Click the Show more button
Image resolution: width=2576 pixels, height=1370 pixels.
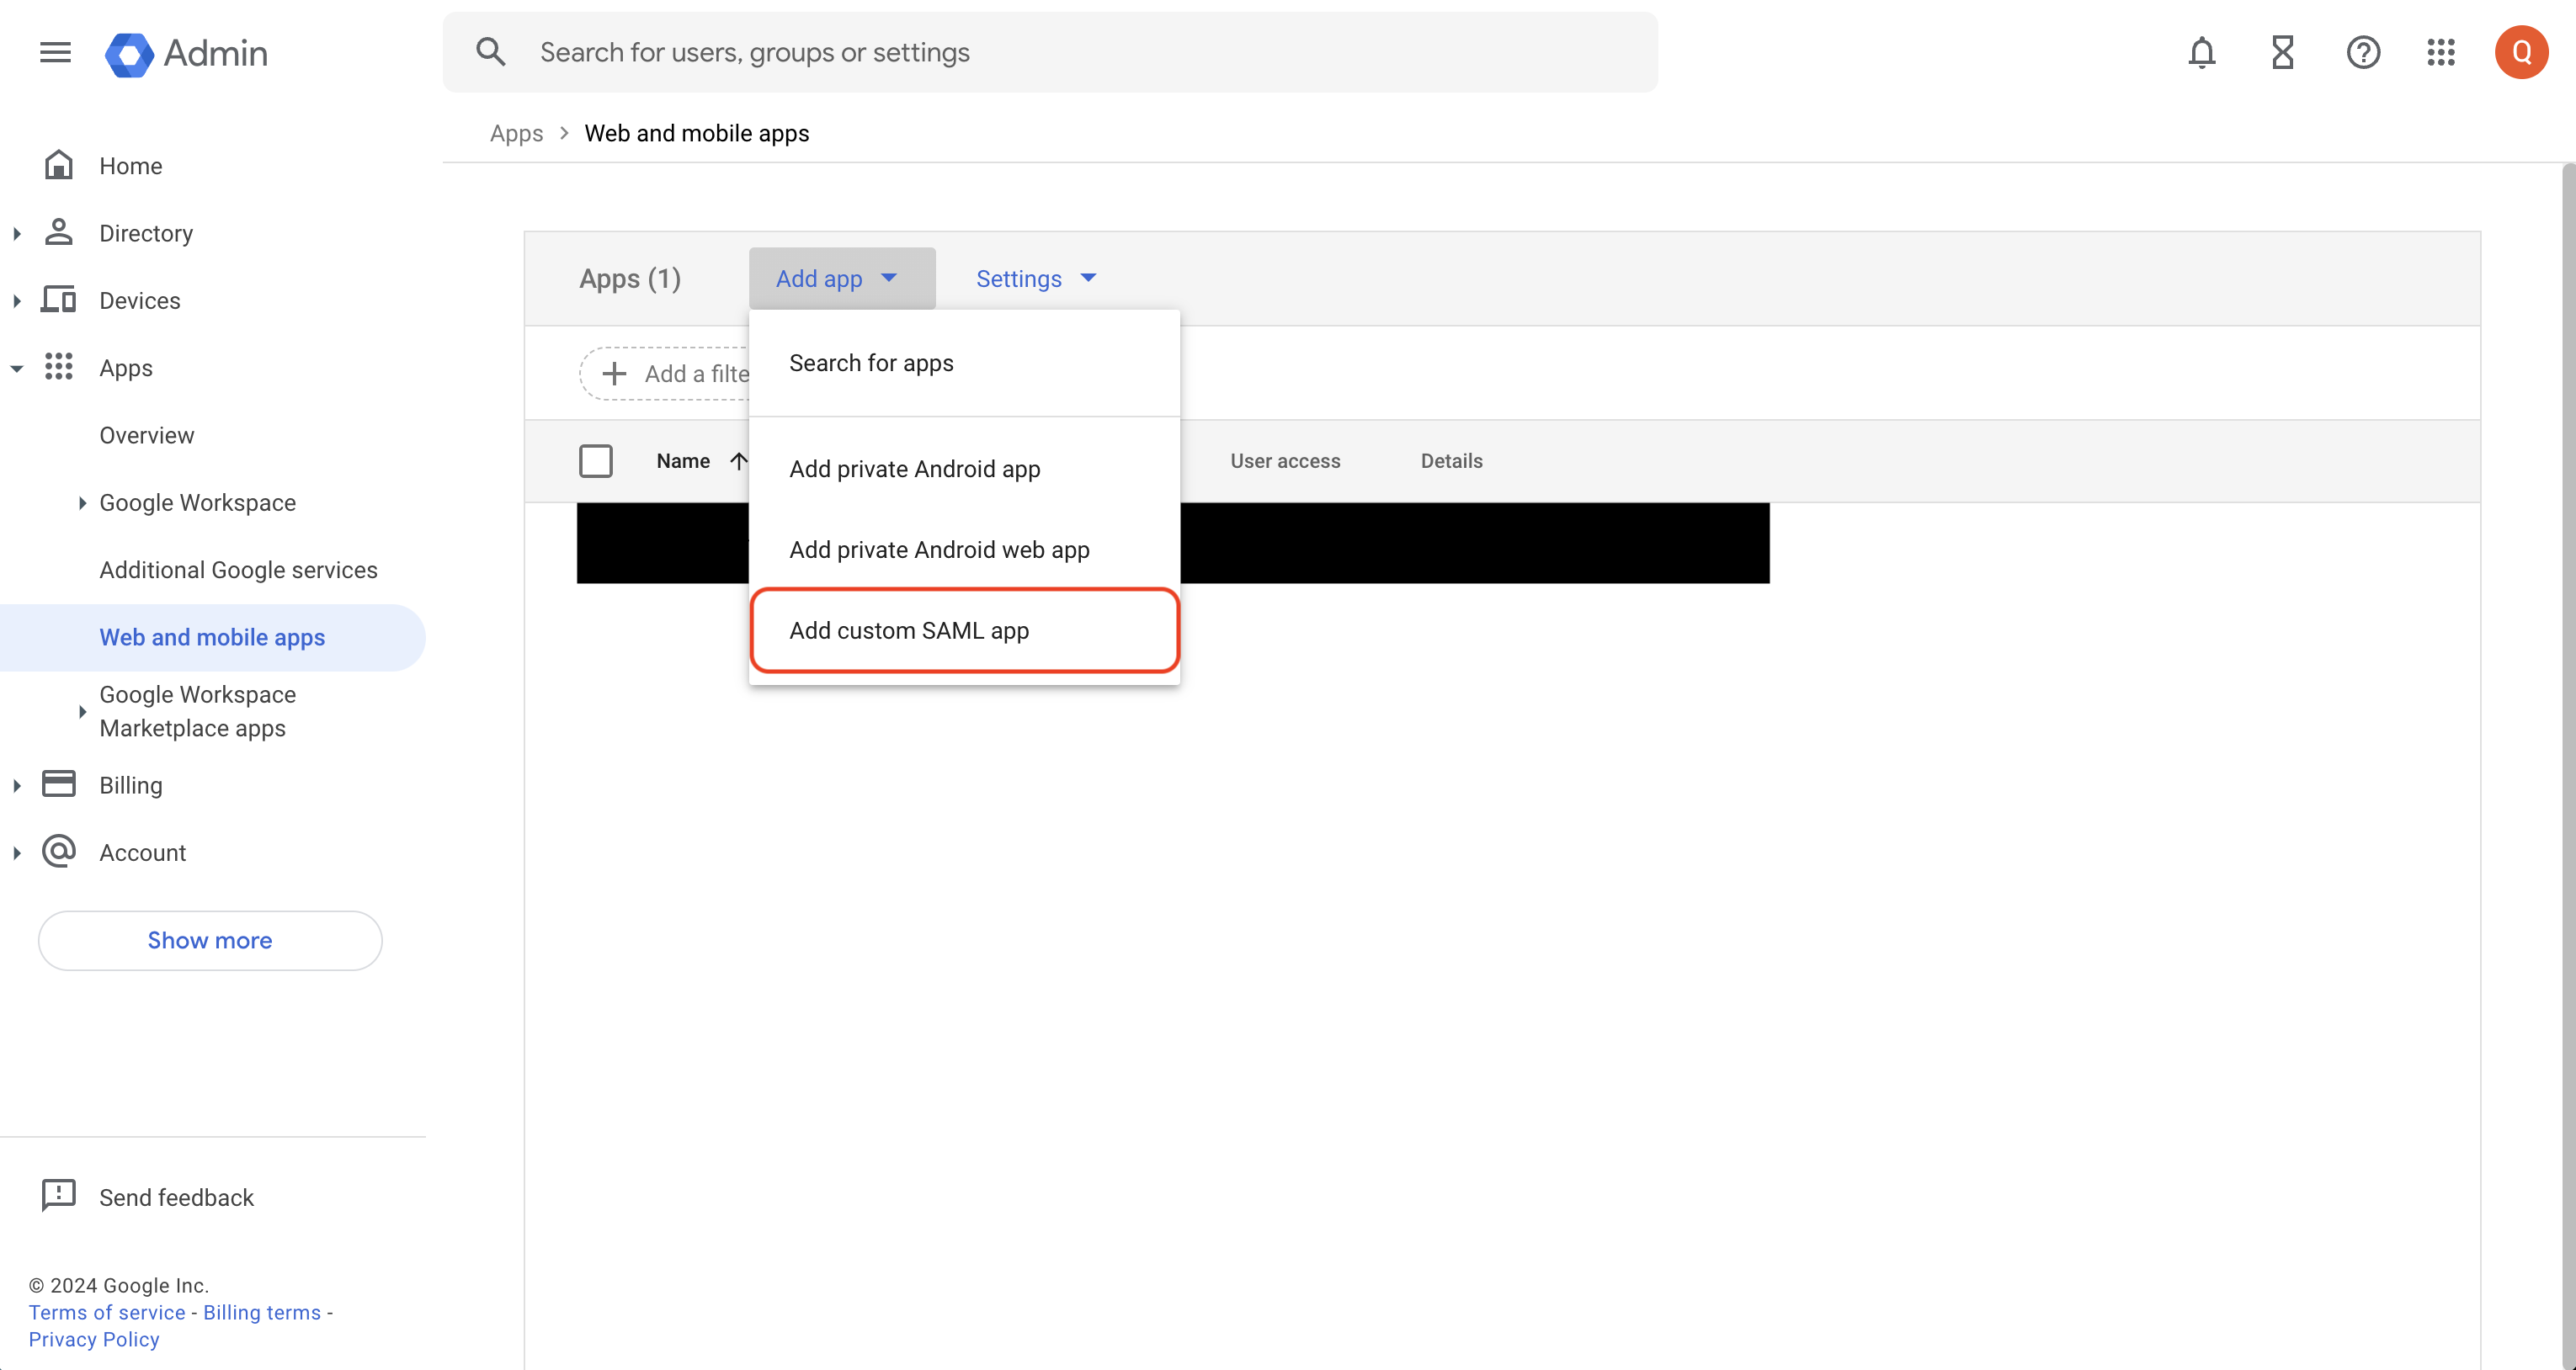(210, 939)
